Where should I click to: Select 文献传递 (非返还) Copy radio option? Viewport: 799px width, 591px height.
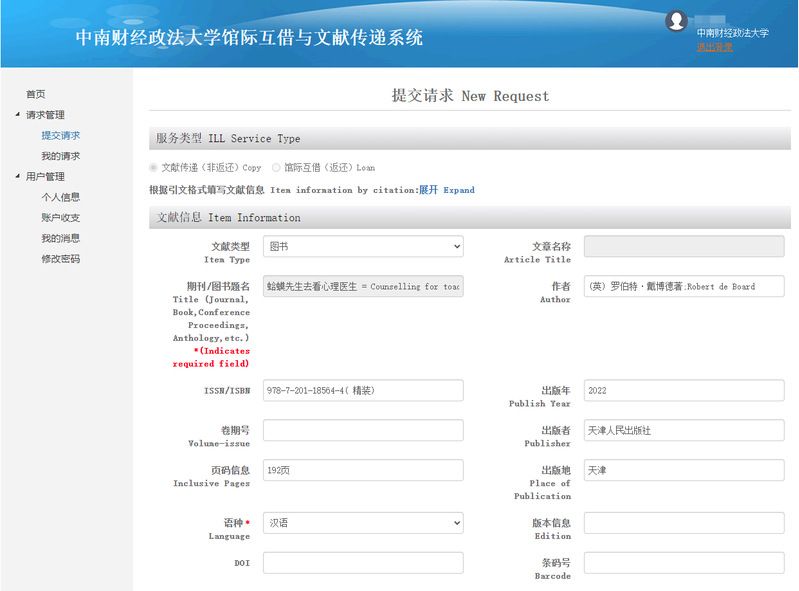coord(154,168)
